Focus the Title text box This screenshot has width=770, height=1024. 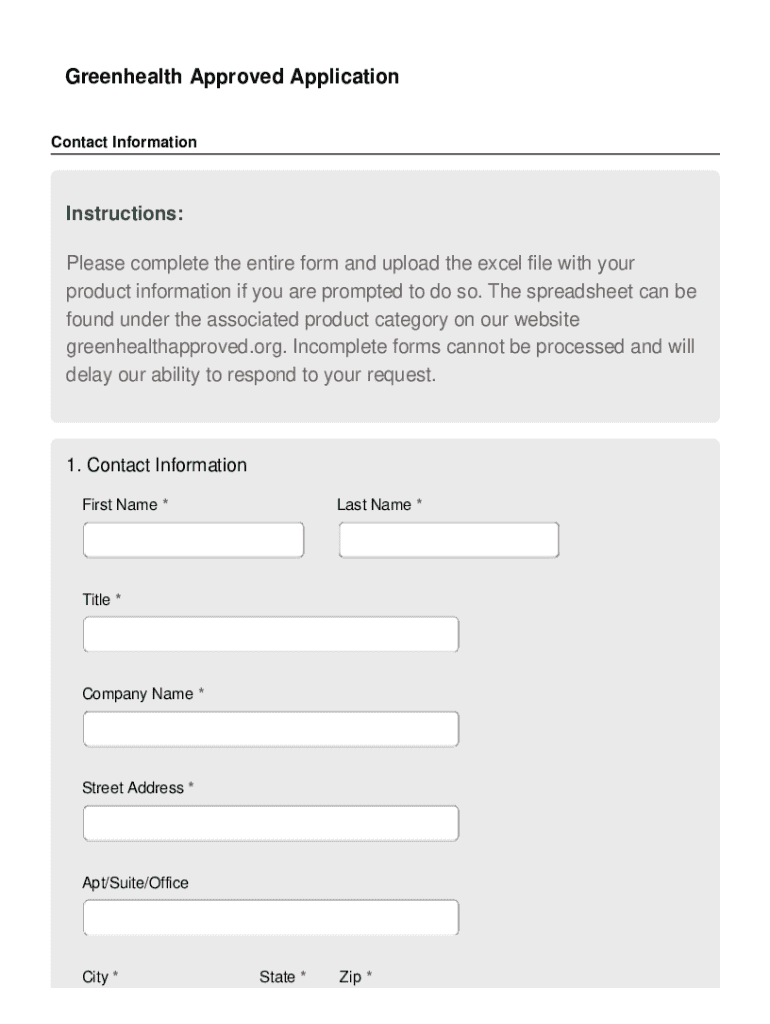[270, 635]
